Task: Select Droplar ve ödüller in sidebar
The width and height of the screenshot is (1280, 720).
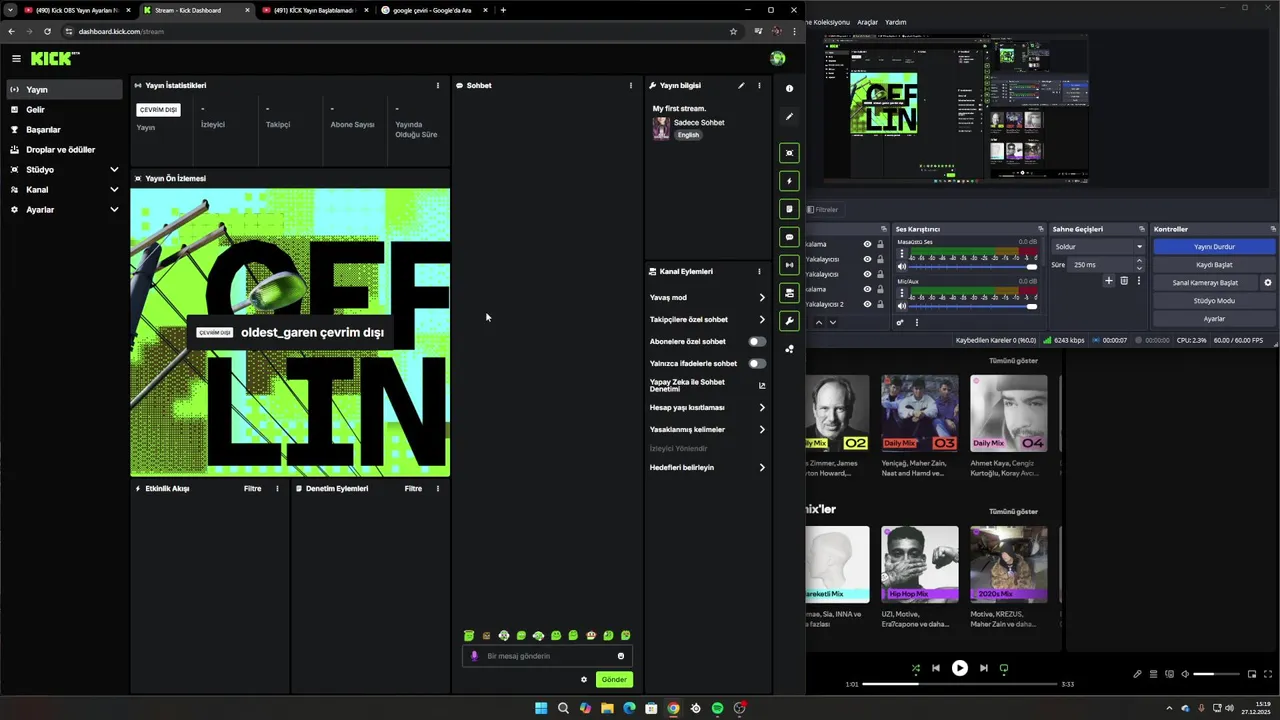Action: (x=64, y=150)
